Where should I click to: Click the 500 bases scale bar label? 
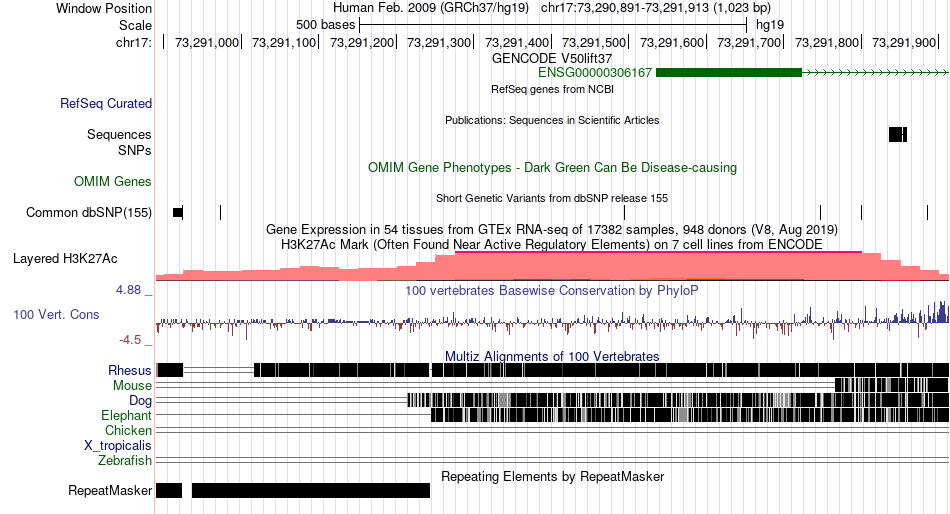[x=325, y=25]
